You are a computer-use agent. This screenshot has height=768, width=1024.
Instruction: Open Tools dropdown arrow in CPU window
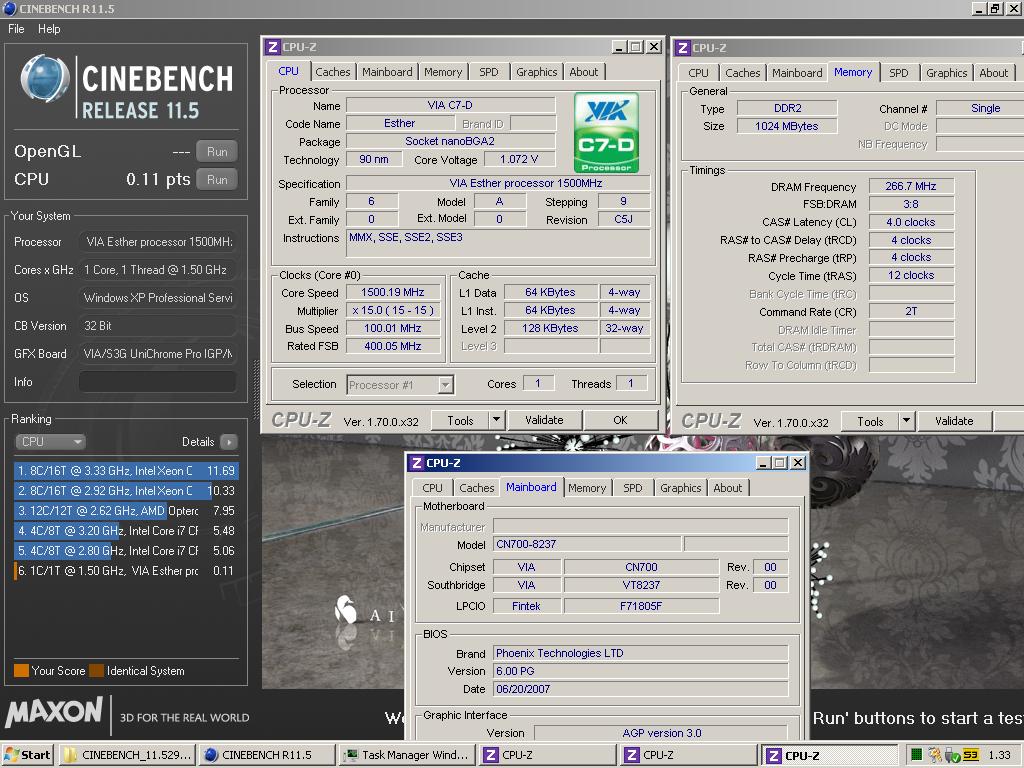pyautogui.click(x=496, y=420)
